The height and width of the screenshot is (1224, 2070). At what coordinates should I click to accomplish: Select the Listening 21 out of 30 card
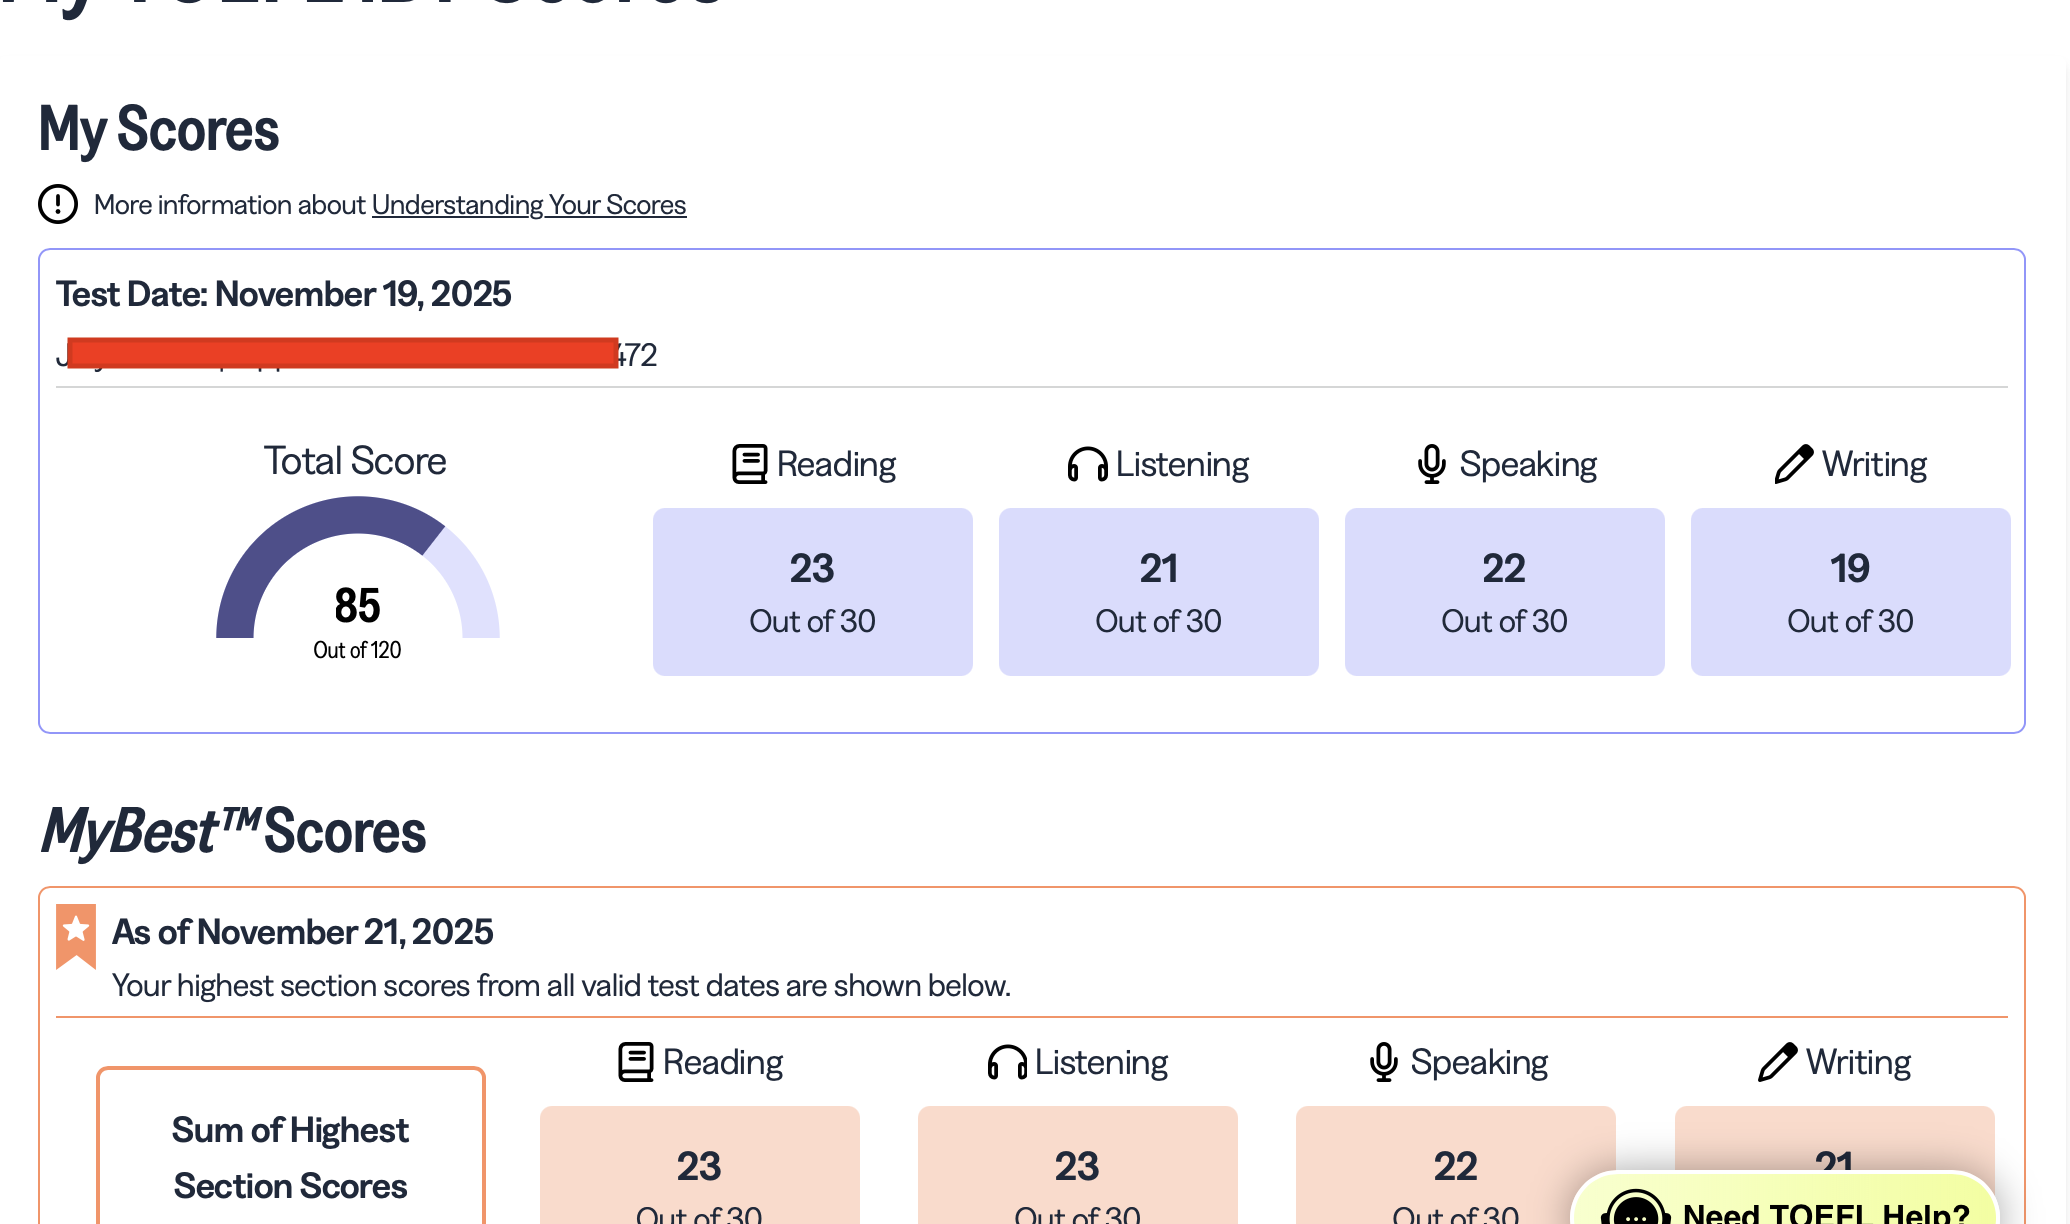click(1158, 592)
